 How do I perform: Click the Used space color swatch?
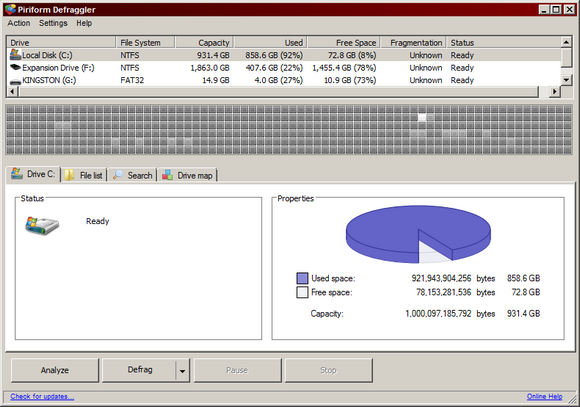(x=302, y=278)
